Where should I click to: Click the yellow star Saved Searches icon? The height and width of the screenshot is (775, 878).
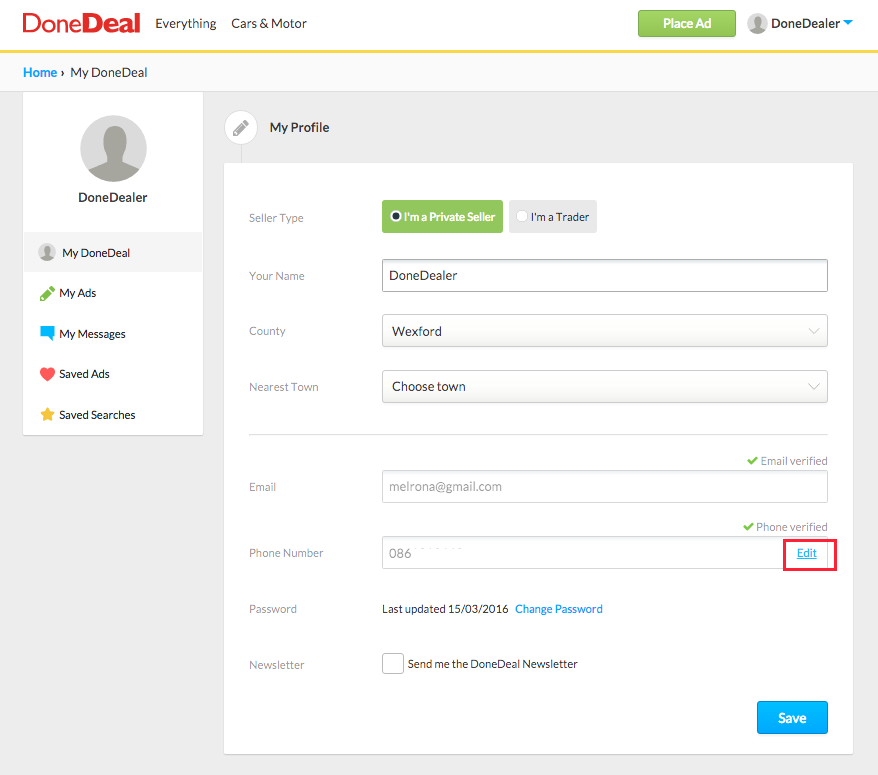[47, 414]
